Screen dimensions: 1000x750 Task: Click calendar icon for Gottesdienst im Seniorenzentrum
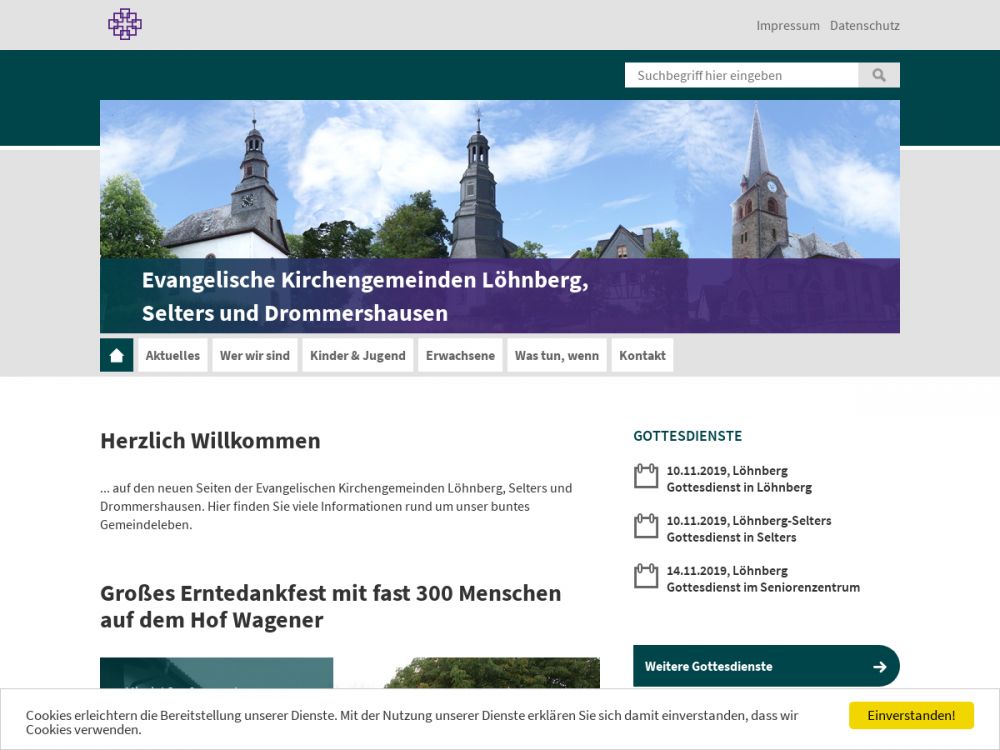pyautogui.click(x=646, y=576)
